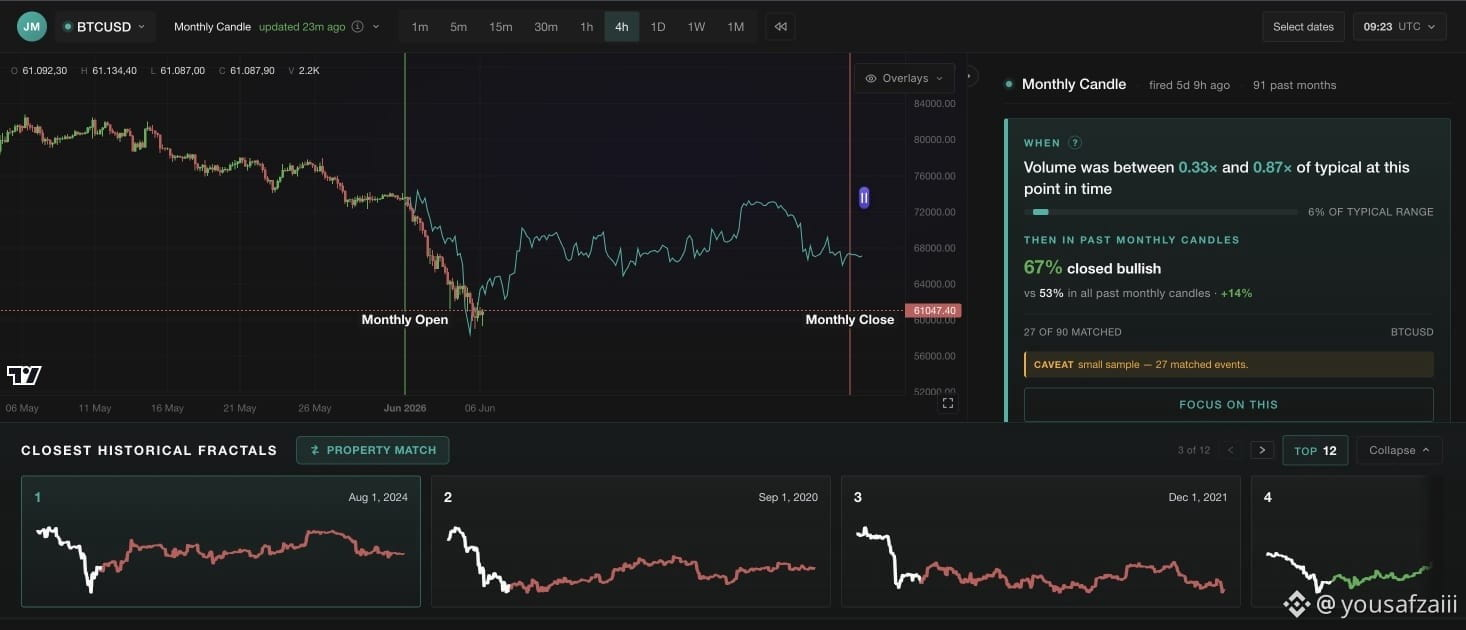Select the 15m timeframe
This screenshot has height=630, width=1466.
(x=501, y=27)
